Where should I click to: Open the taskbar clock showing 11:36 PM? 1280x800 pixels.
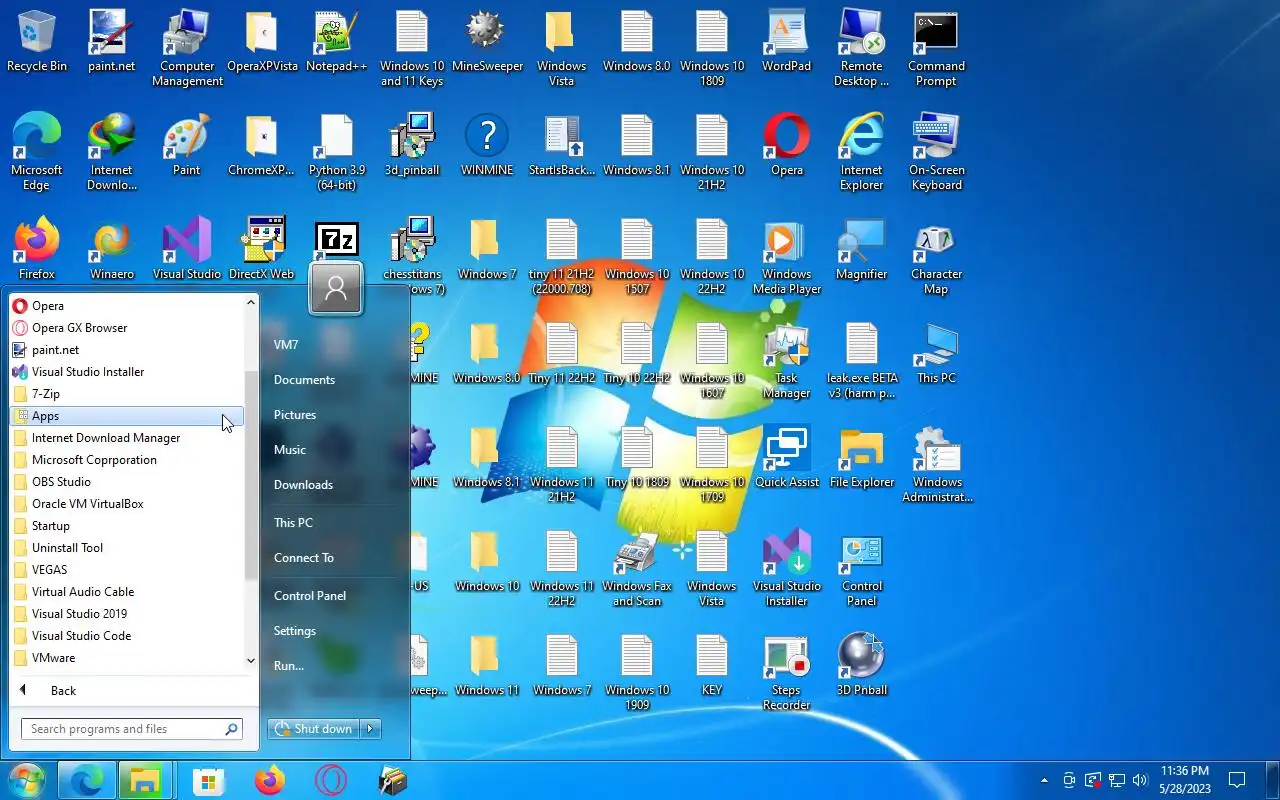pos(1185,780)
